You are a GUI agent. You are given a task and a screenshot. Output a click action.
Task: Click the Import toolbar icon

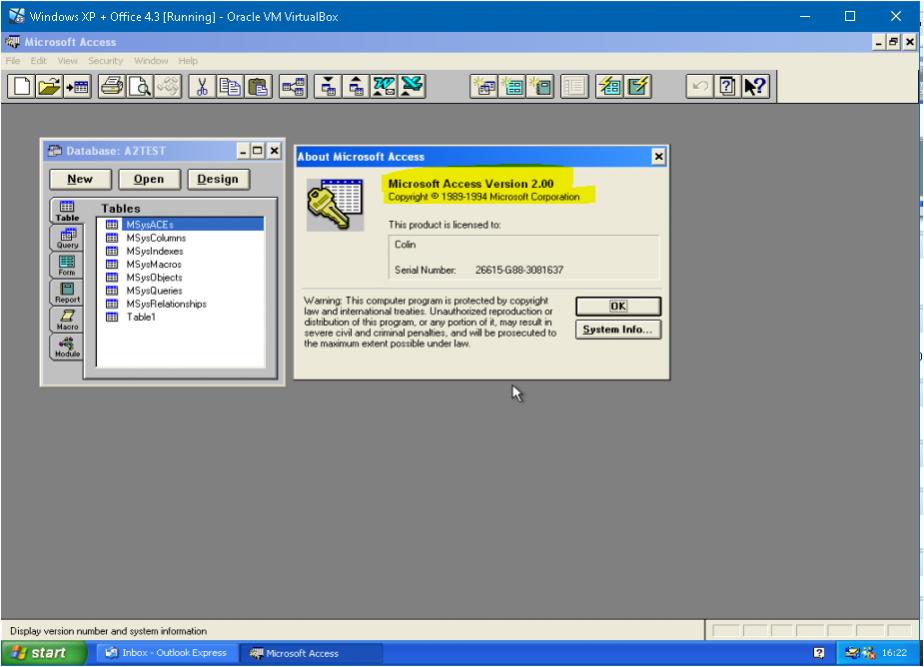(328, 87)
